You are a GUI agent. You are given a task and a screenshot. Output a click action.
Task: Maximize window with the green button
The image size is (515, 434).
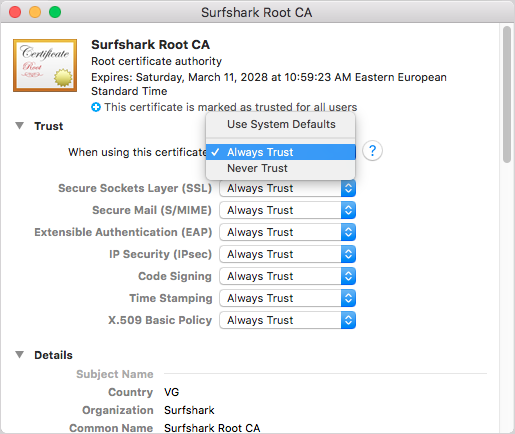click(x=55, y=12)
